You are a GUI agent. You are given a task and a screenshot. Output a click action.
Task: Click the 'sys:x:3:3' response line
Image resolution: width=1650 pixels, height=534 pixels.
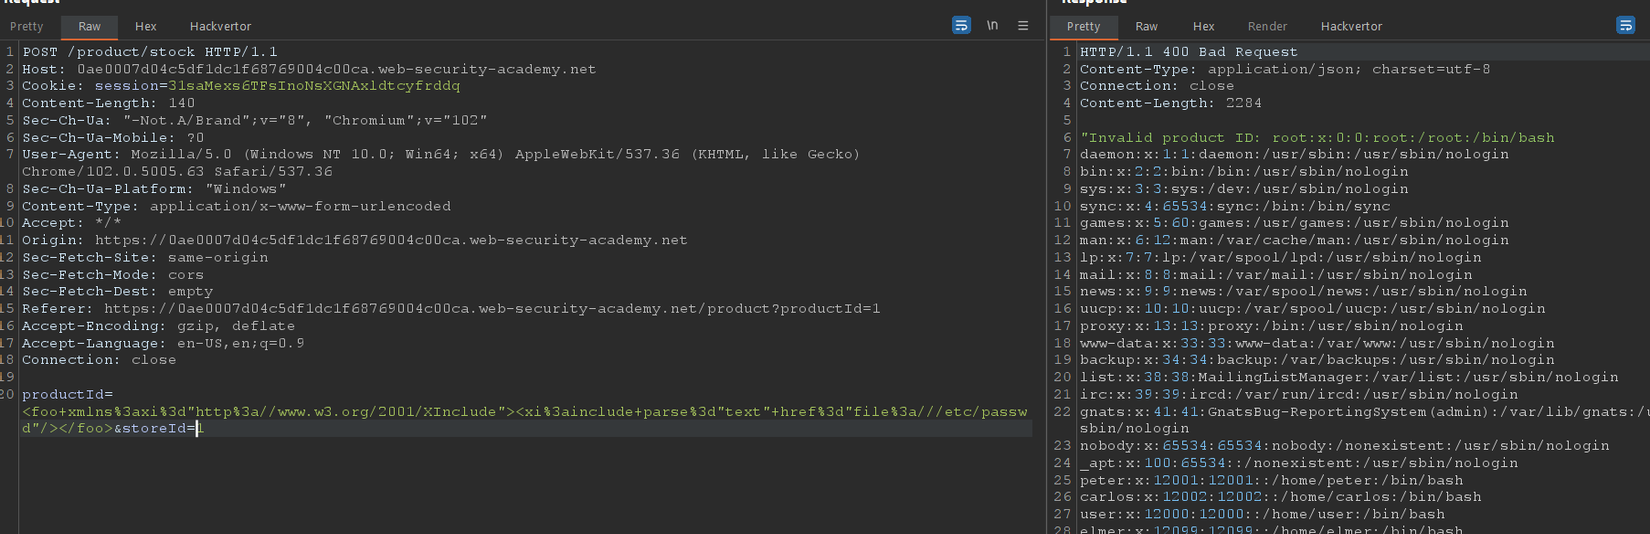pyautogui.click(x=1244, y=189)
